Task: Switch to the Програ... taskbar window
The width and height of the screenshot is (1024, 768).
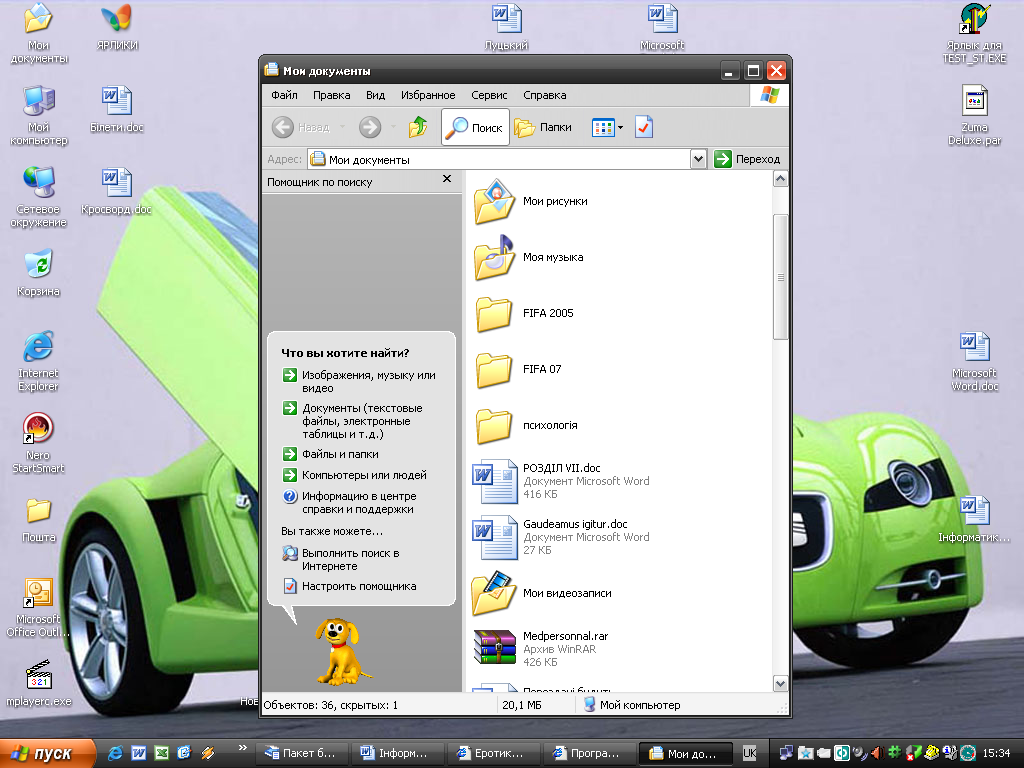Action: pyautogui.click(x=588, y=753)
